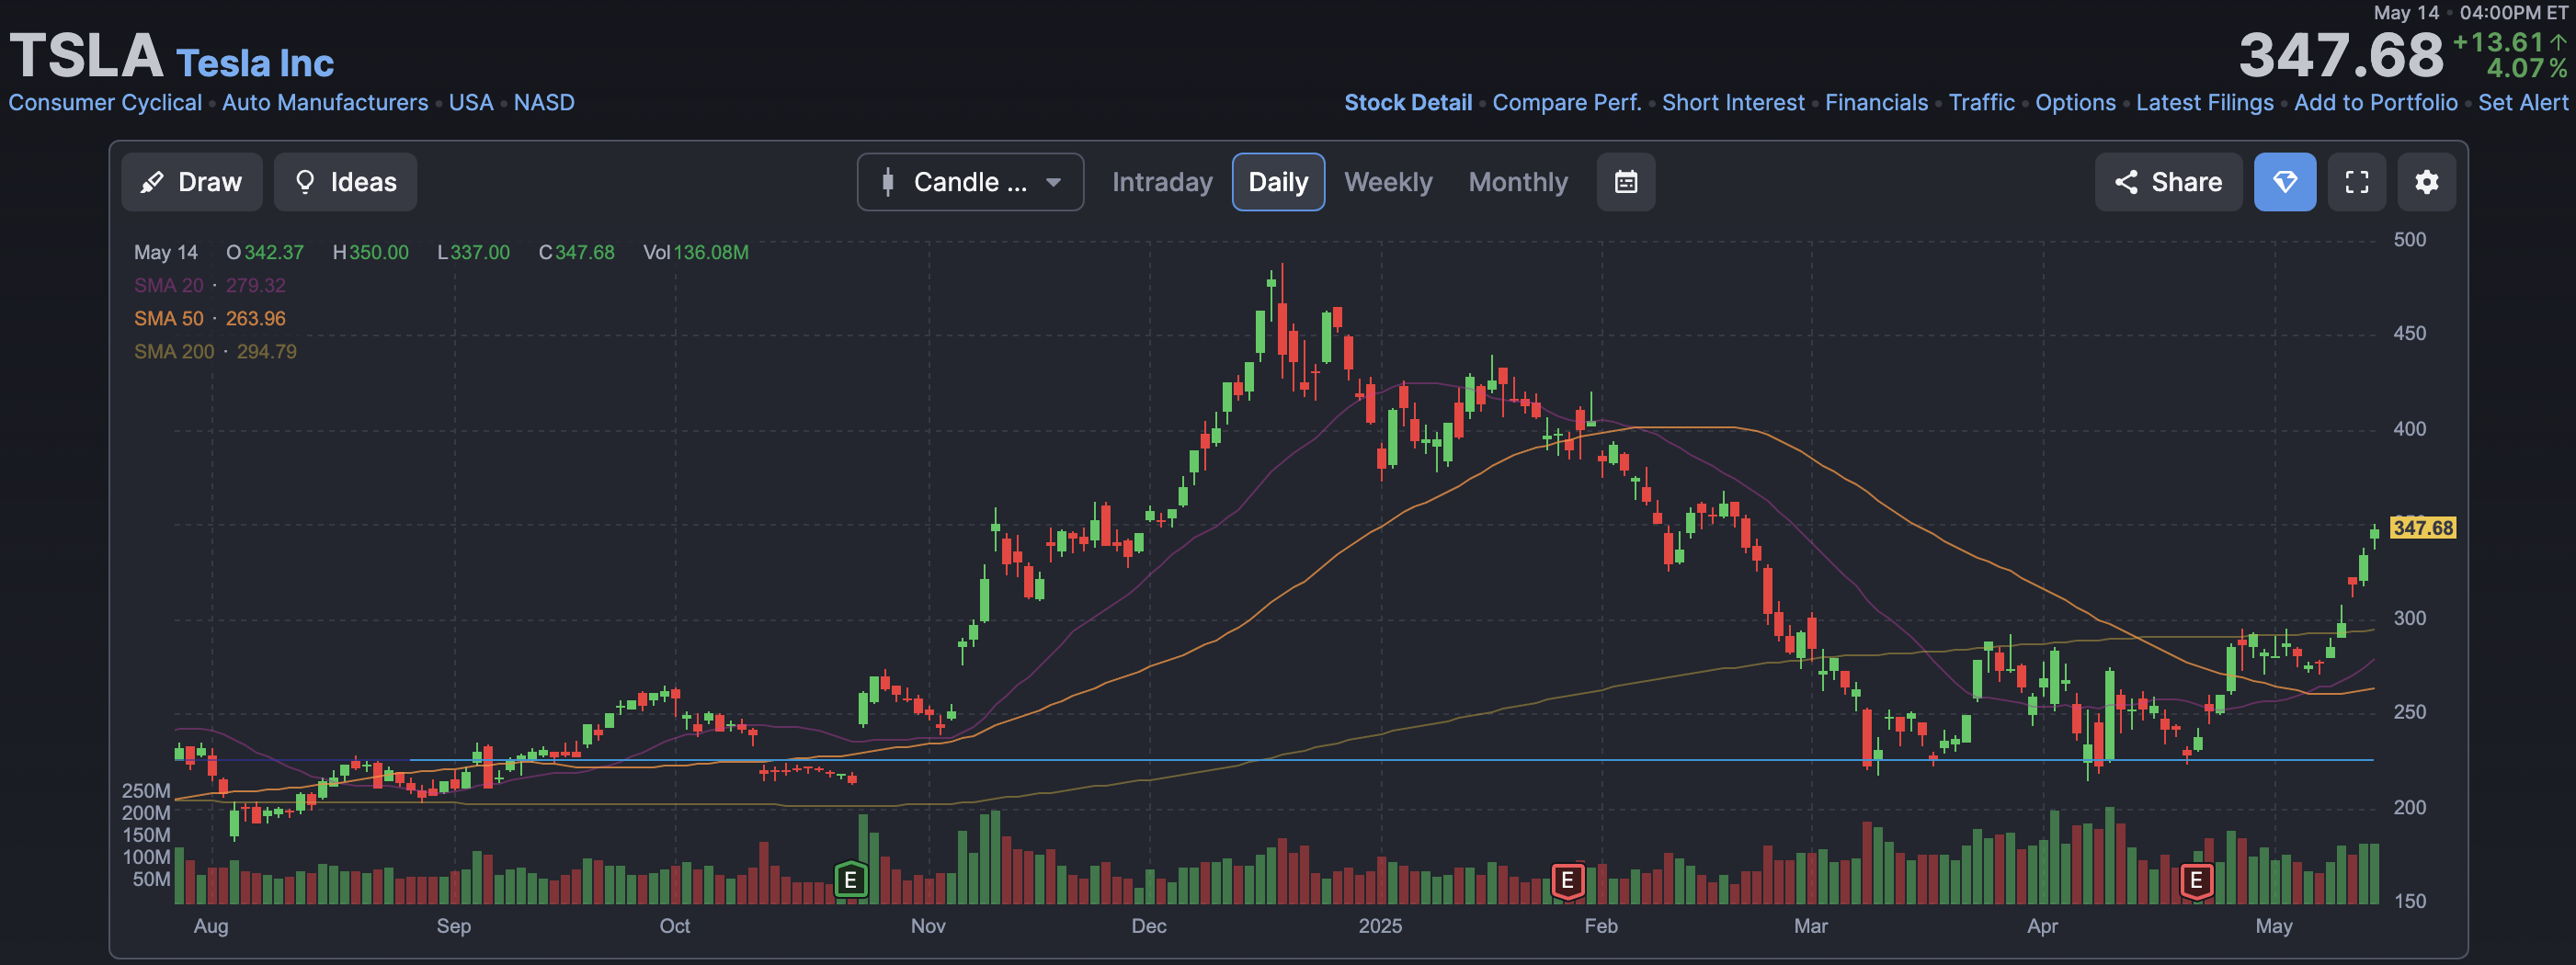Click the blue diamond premium icon
The width and height of the screenshot is (2576, 965).
click(x=2285, y=182)
